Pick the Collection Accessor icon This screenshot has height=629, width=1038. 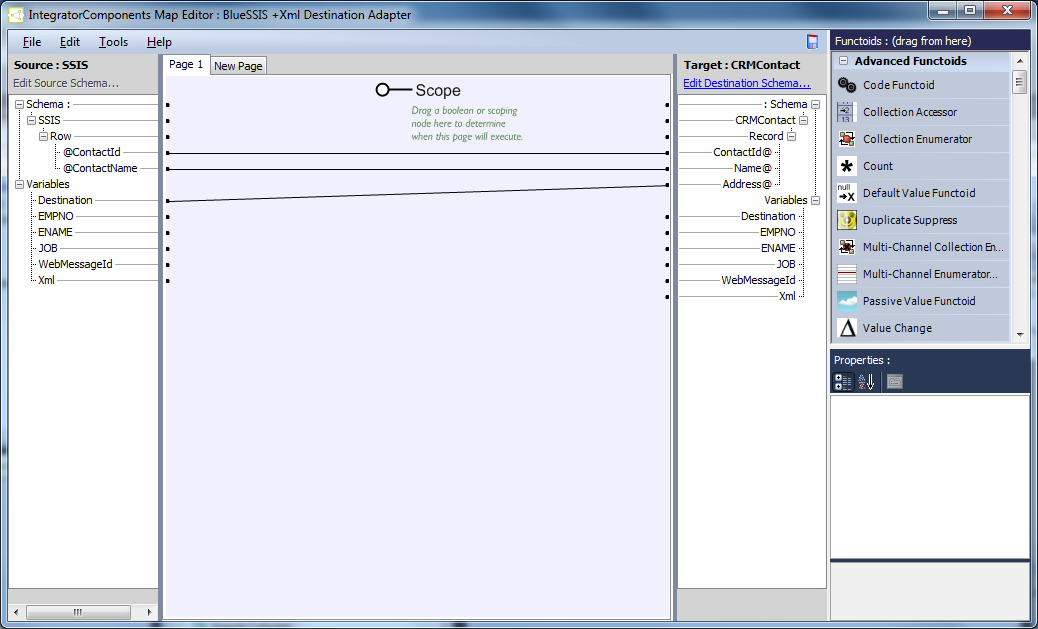point(847,112)
